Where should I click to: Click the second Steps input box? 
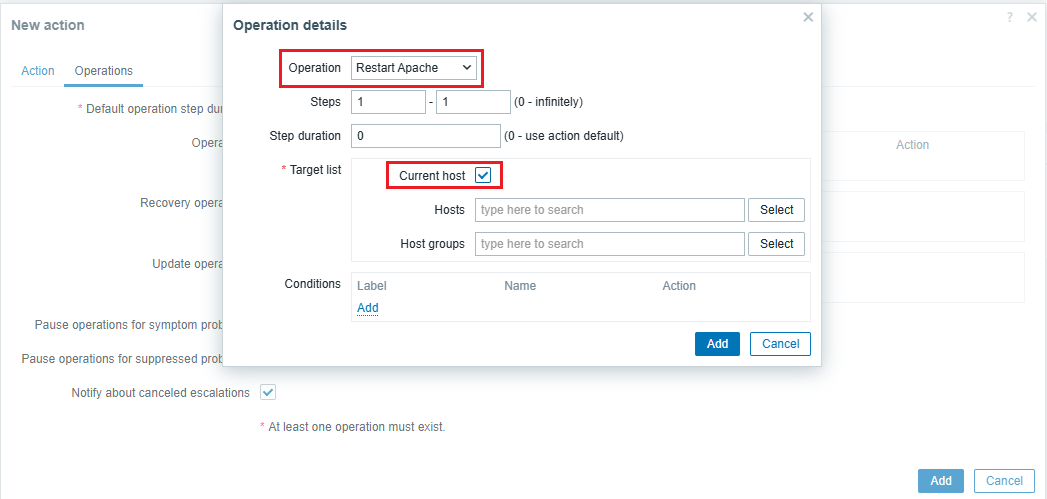click(473, 102)
